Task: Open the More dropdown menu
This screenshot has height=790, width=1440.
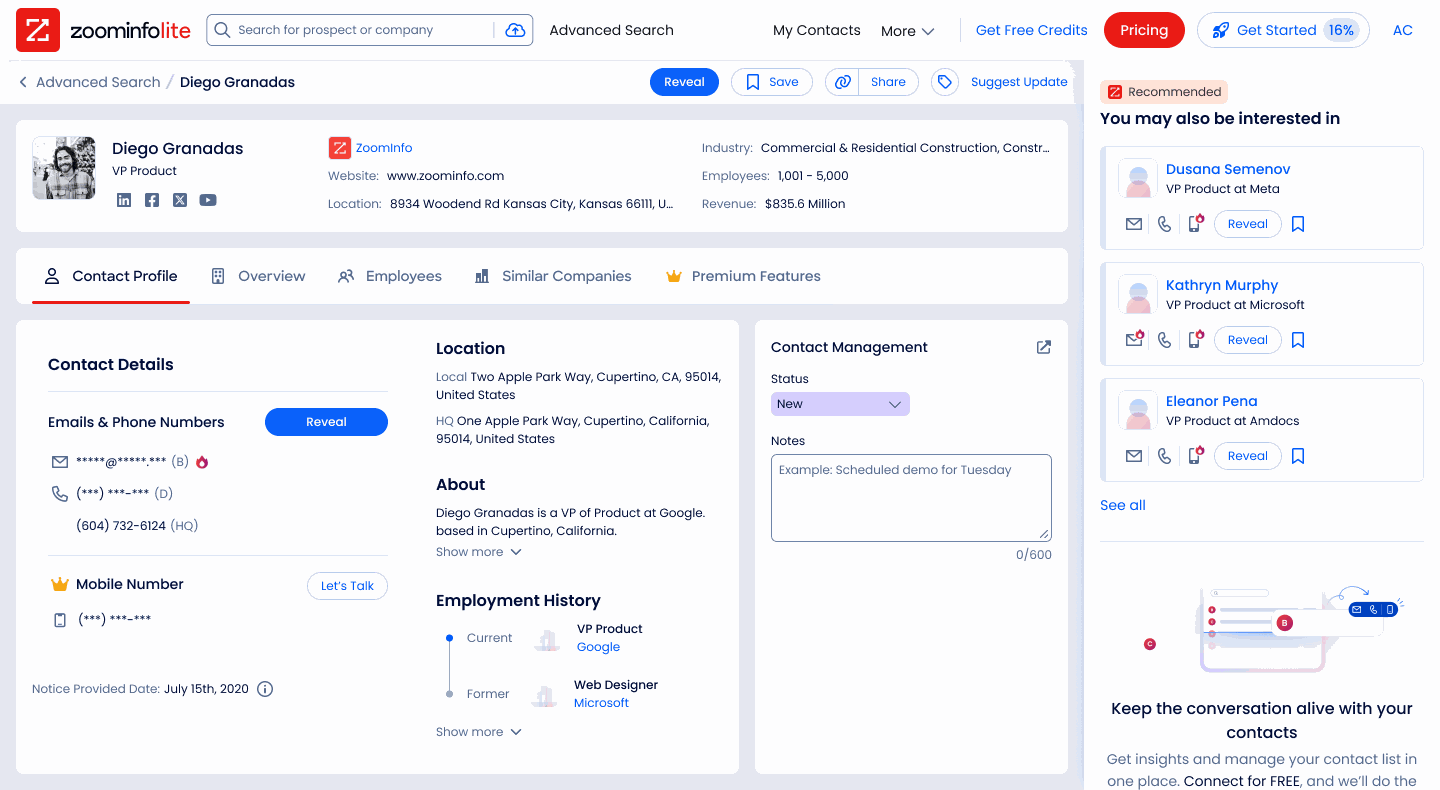Action: tap(907, 31)
